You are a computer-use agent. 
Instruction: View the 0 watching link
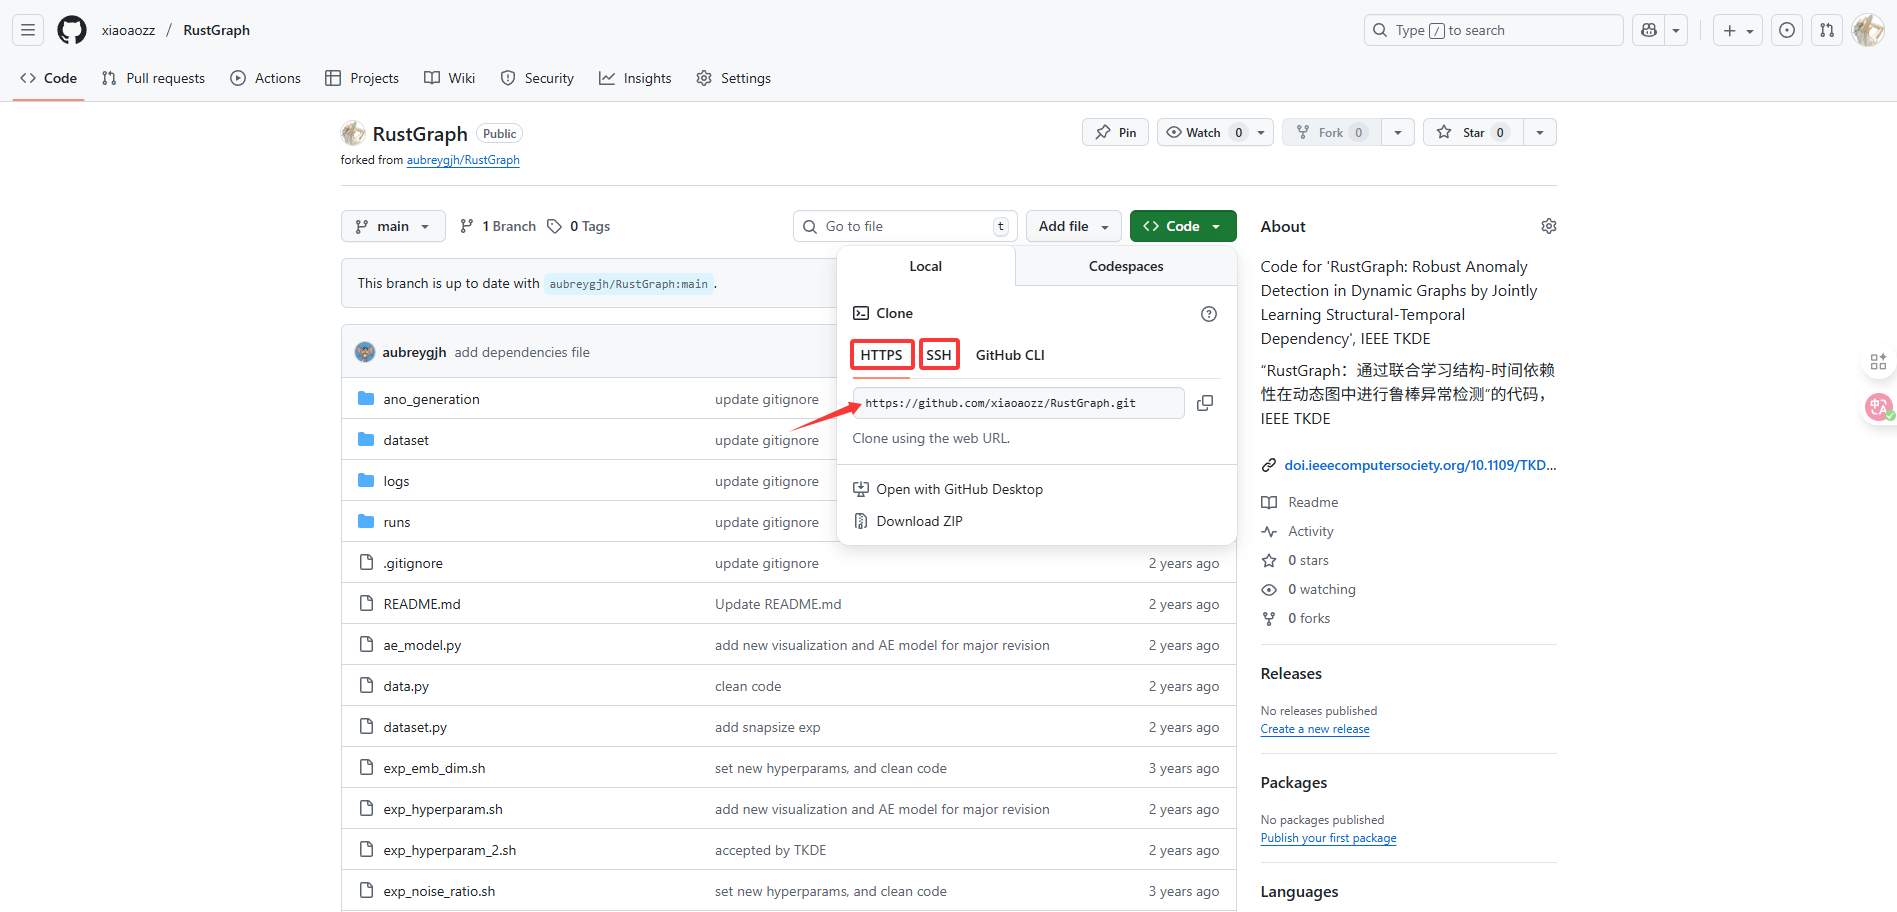pos(1309,589)
